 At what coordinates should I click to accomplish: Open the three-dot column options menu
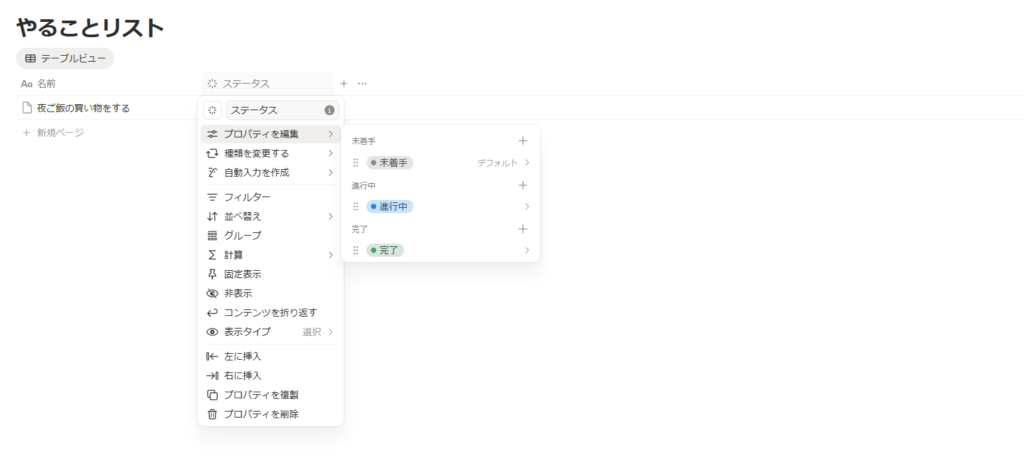(x=362, y=84)
